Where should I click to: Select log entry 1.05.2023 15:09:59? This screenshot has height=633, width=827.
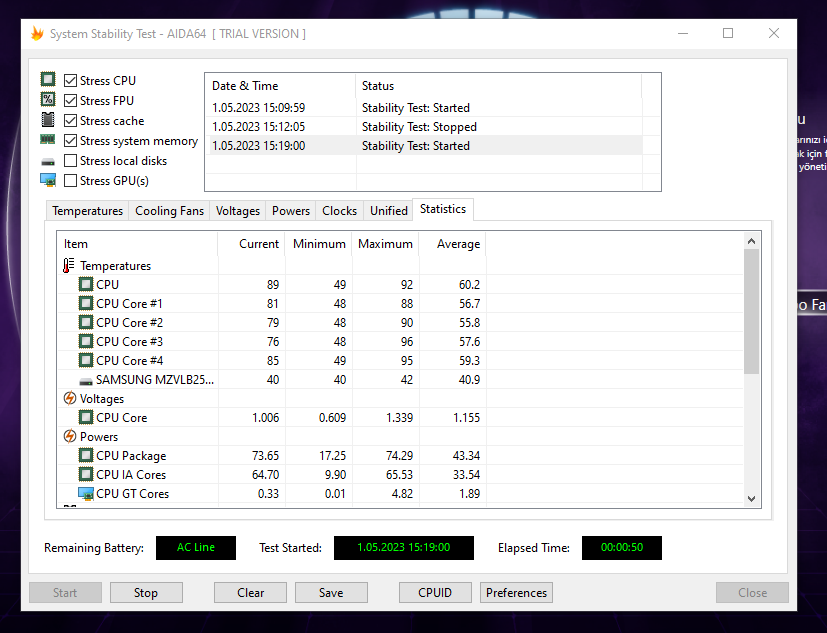click(426, 108)
